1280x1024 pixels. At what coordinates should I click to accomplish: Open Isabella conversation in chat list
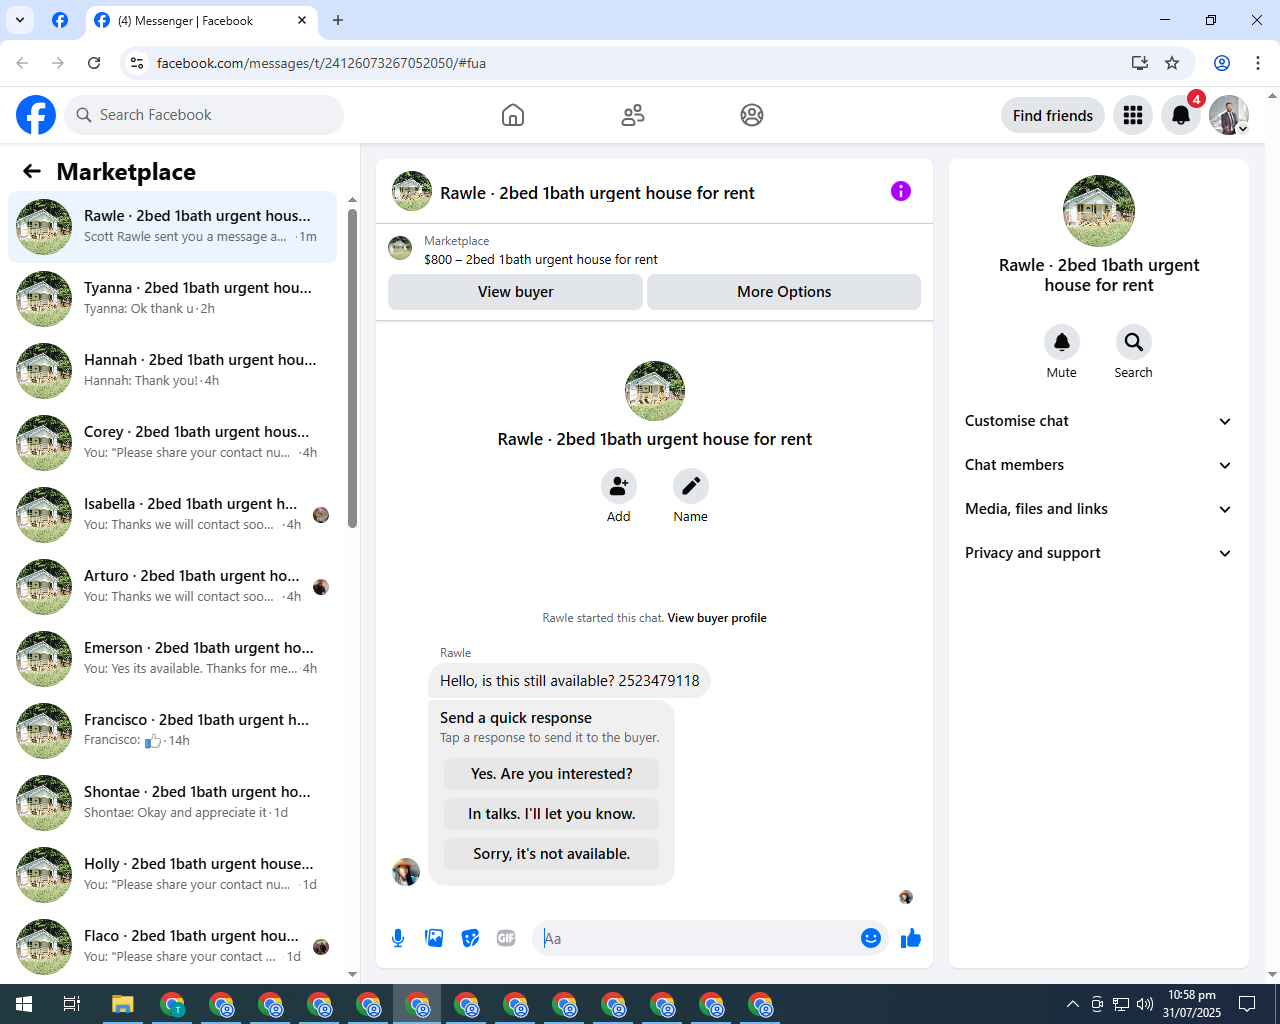(172, 515)
